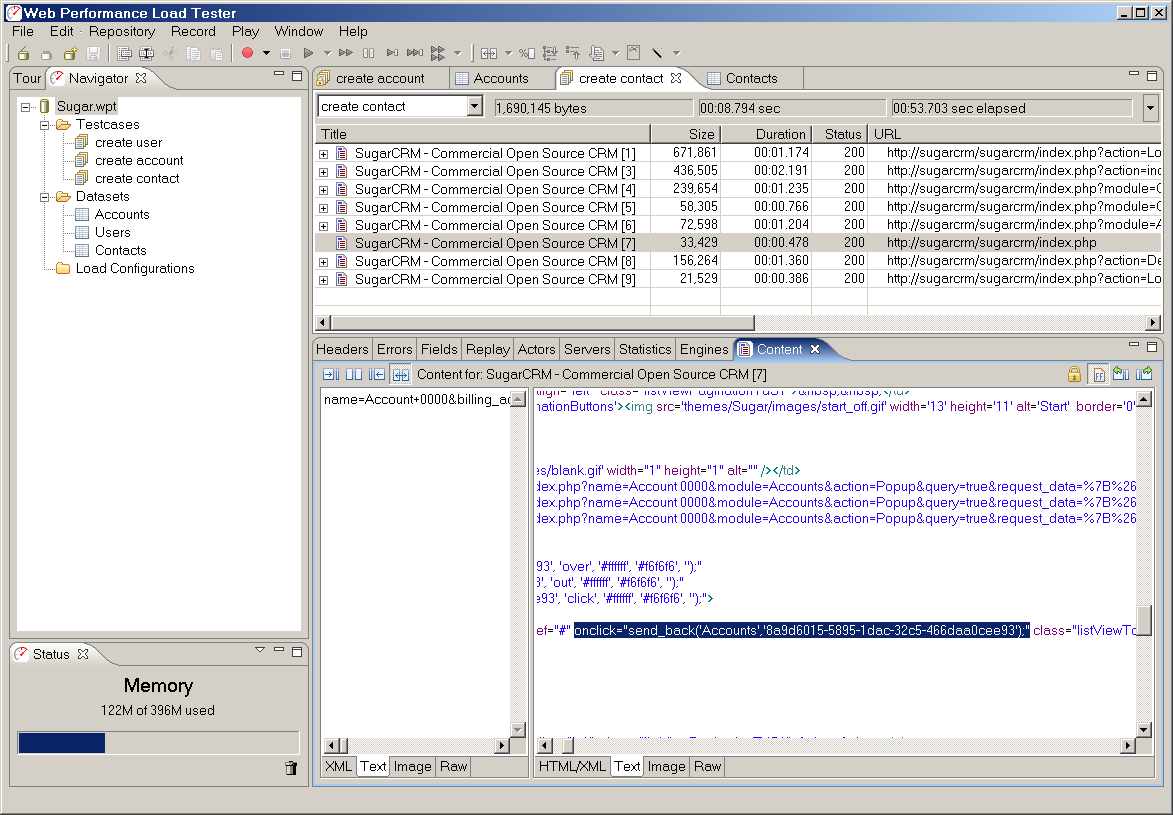Click the Open repository toolbar icon

click(x=23, y=53)
